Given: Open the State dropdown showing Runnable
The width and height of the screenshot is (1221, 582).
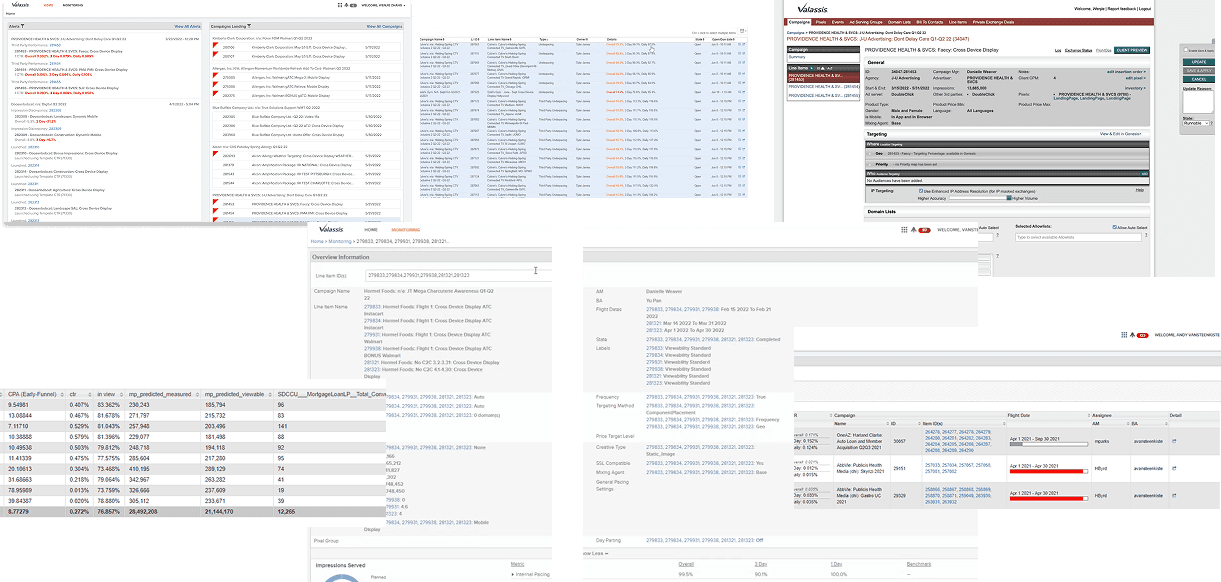Looking at the screenshot, I should click(1196, 123).
